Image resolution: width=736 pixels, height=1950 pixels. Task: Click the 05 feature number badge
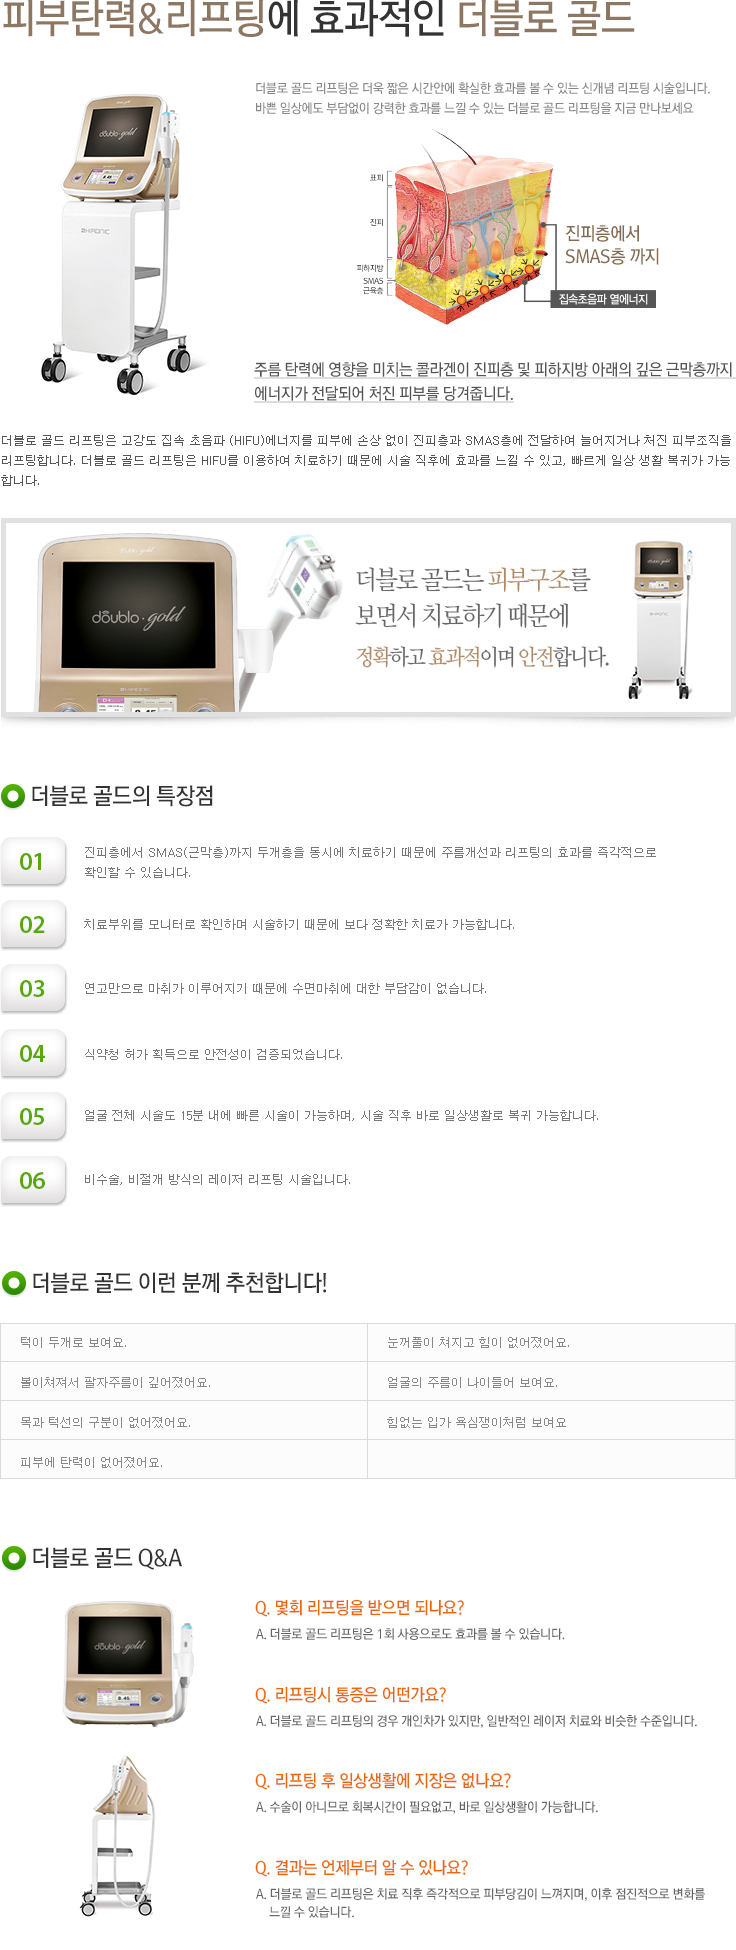33,1116
